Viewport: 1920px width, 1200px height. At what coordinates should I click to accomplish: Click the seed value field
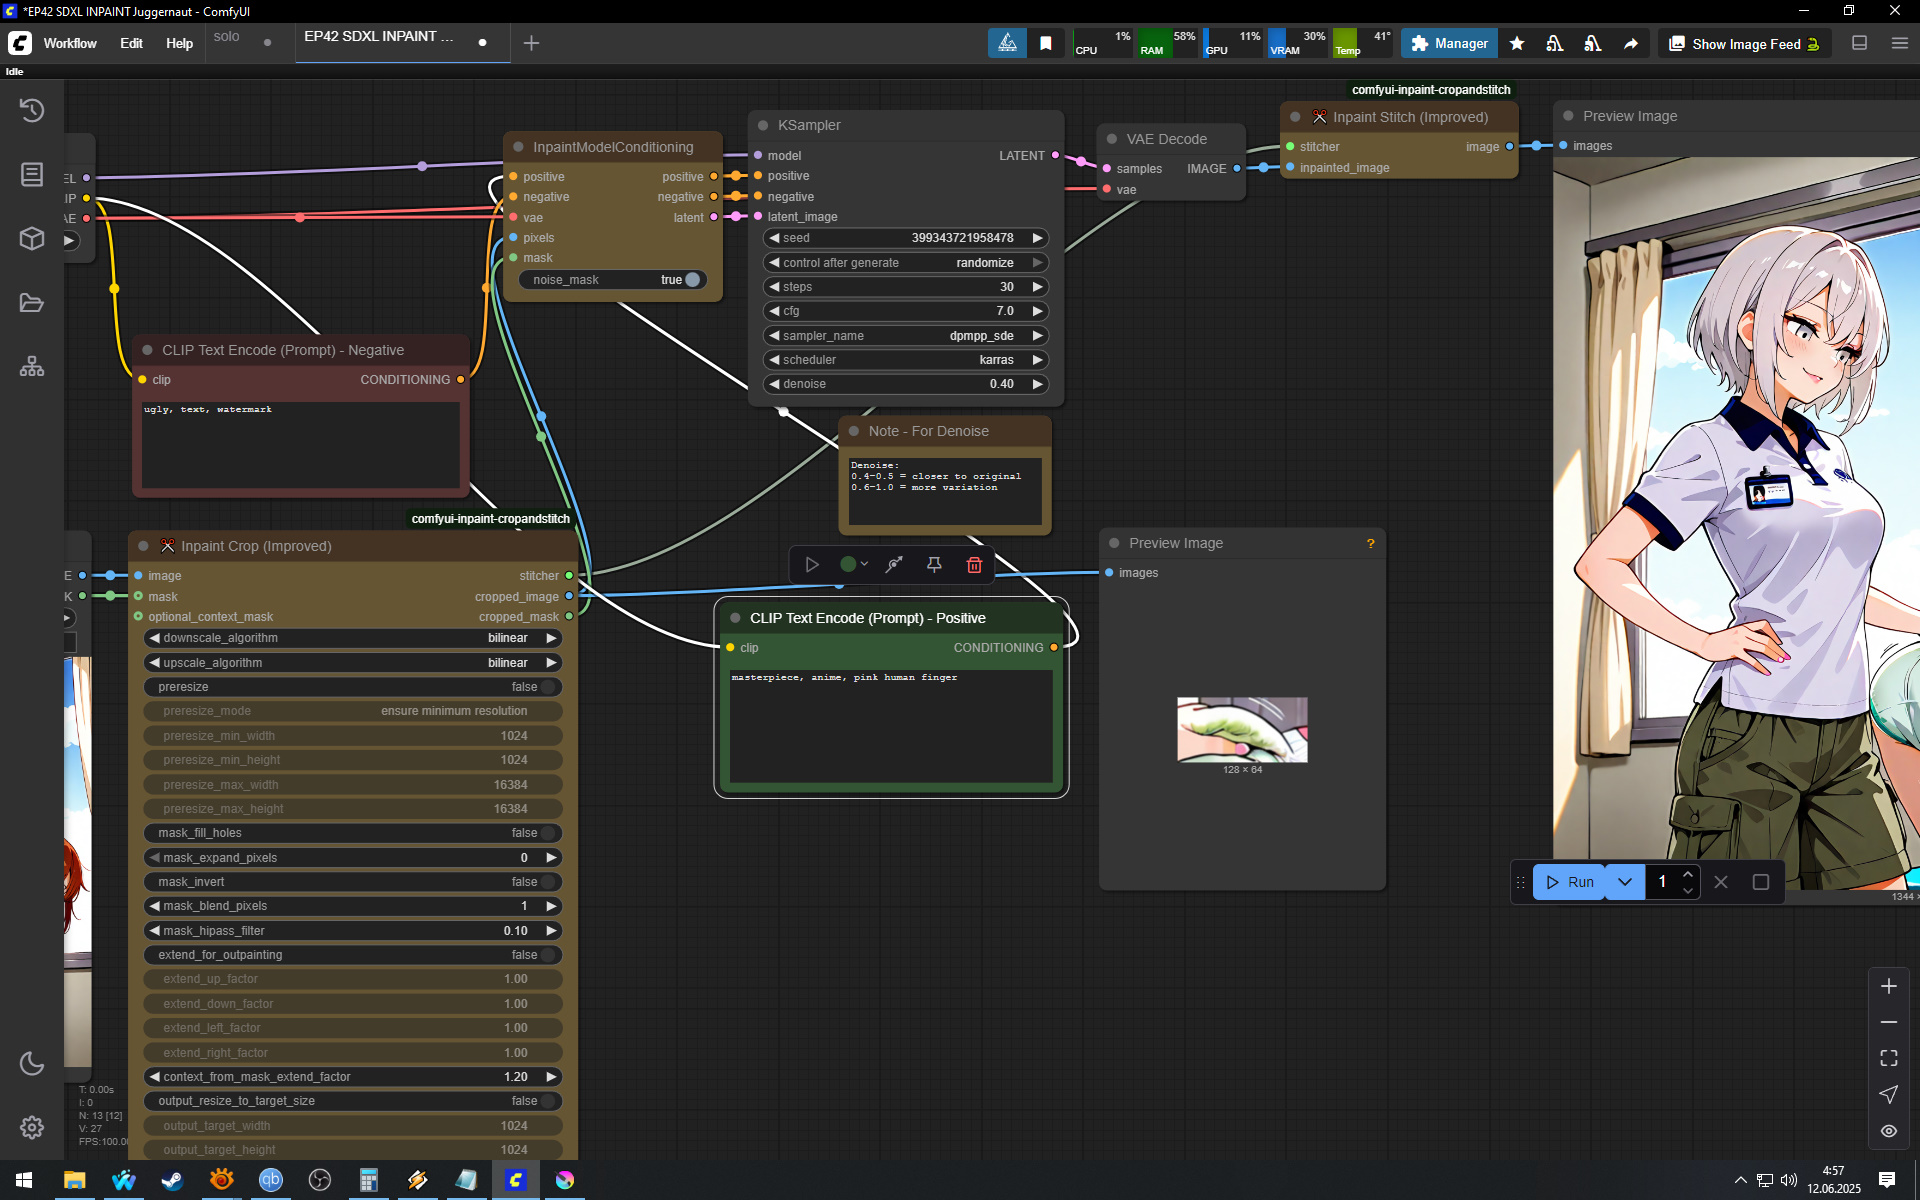[x=906, y=238]
